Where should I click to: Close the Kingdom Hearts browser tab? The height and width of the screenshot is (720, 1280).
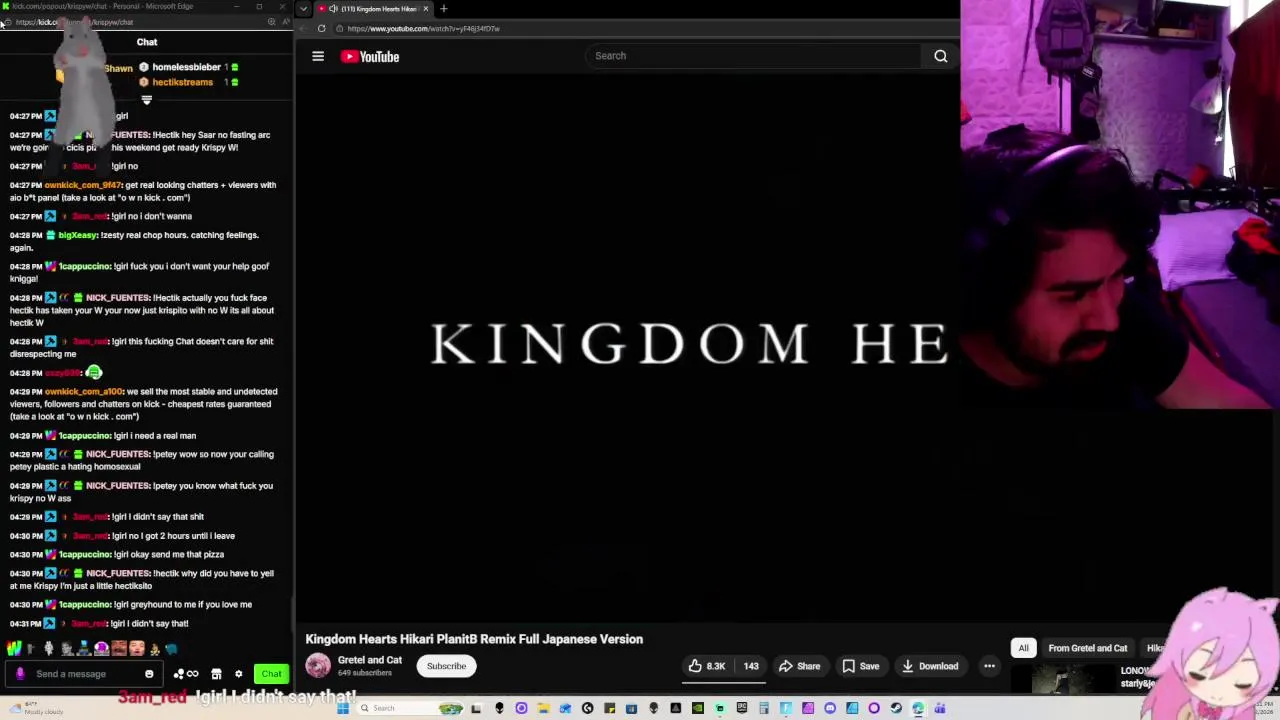[x=426, y=9]
